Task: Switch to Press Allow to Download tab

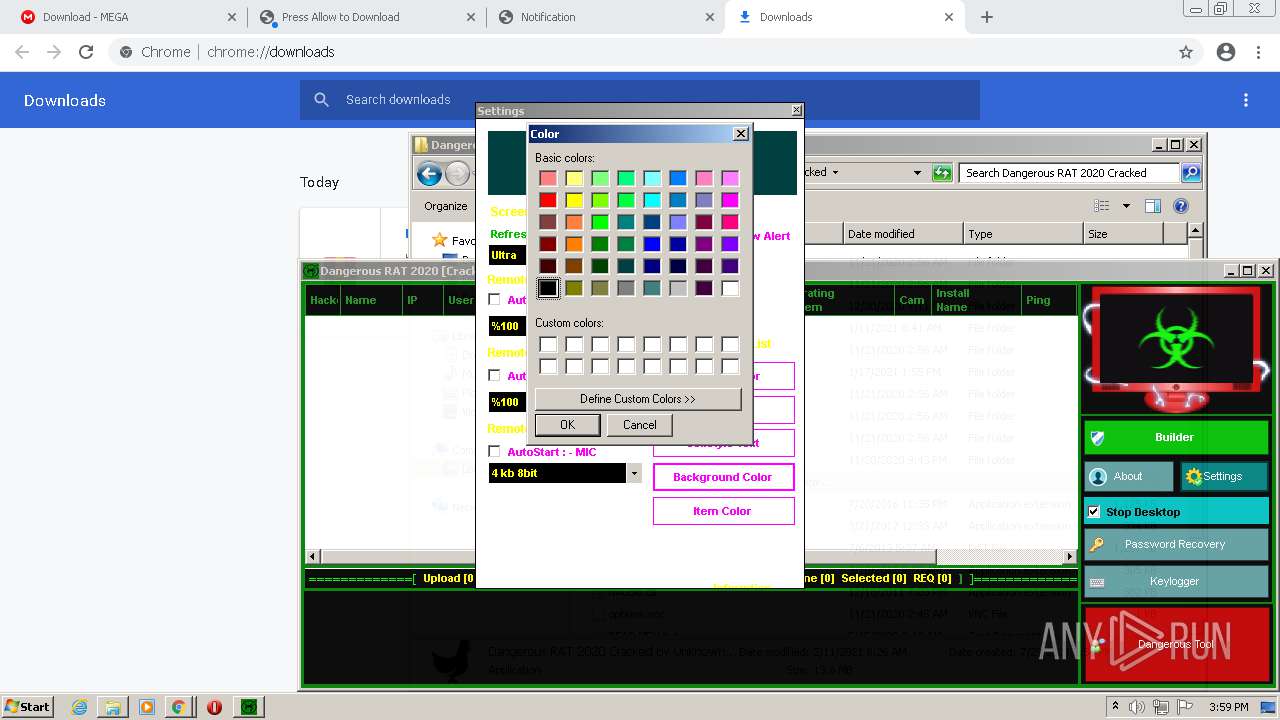Action: pos(365,17)
